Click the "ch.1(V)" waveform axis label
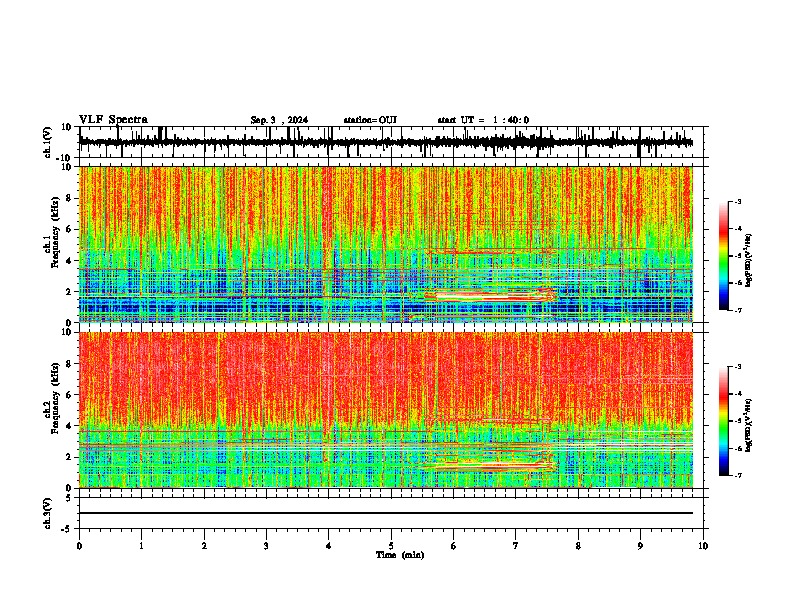 pos(48,142)
